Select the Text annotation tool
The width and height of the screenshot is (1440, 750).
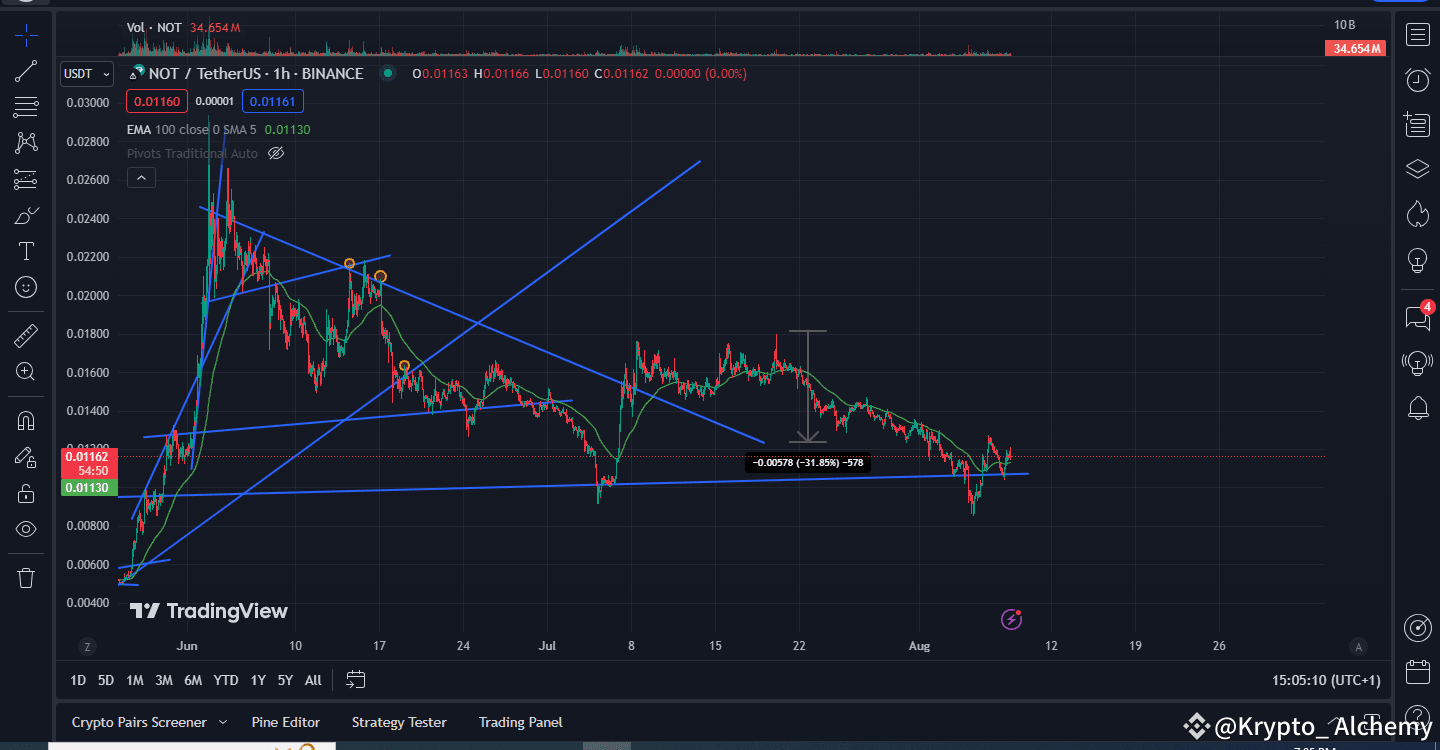click(x=26, y=251)
